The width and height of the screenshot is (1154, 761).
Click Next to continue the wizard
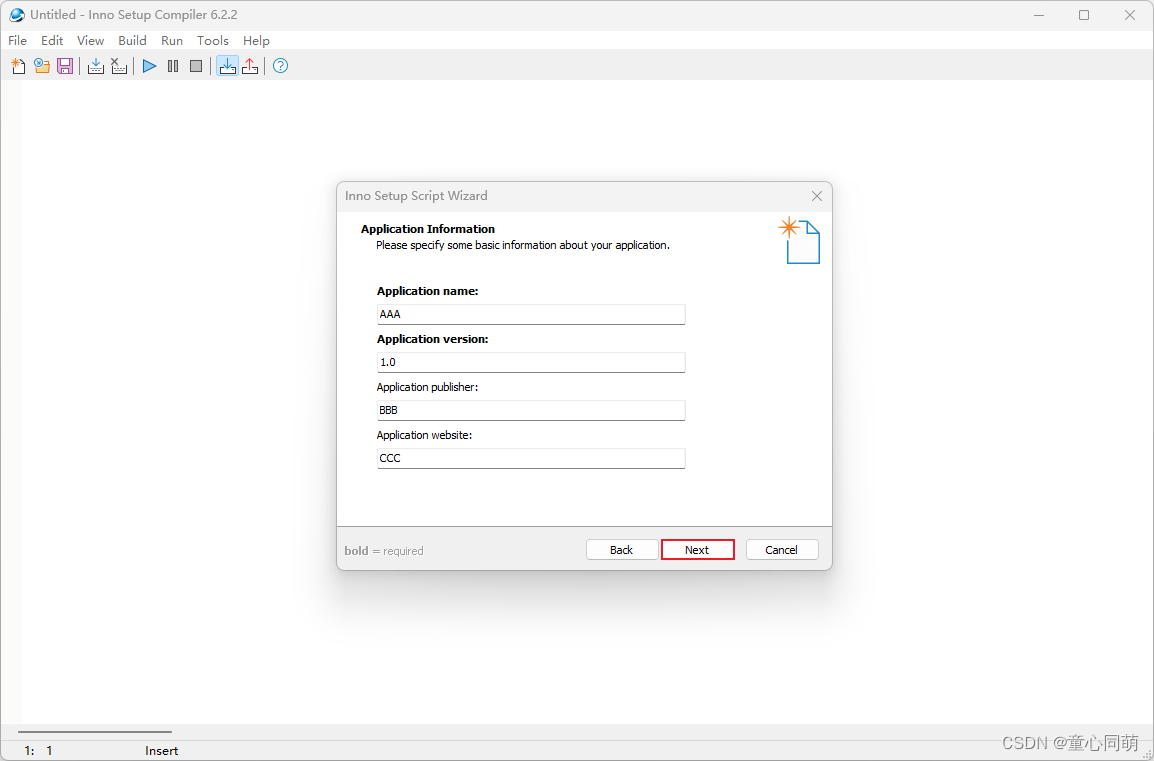click(698, 550)
